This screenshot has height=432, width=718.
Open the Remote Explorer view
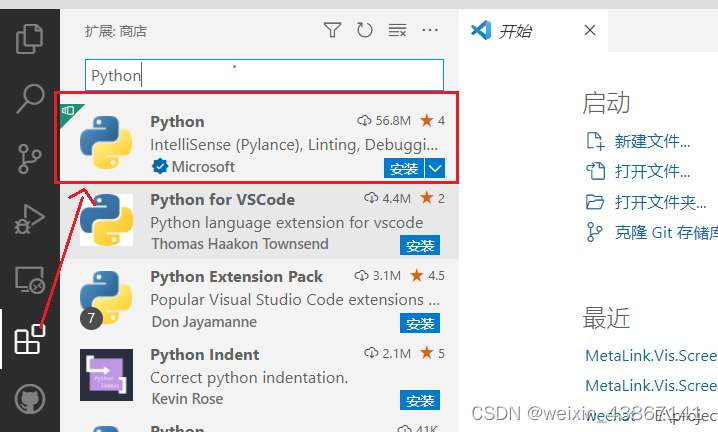point(30,279)
